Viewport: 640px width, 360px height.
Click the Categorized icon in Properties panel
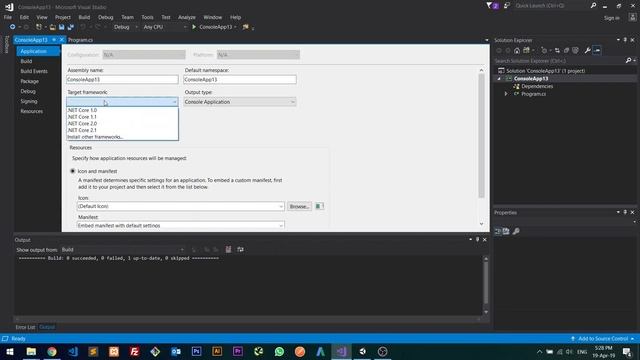[498, 231]
